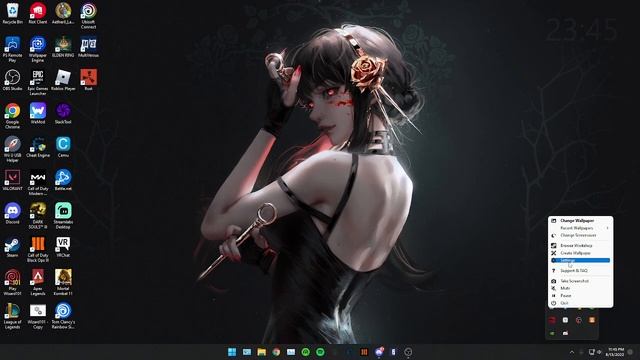Launch the VALORANT desktop shortcut
The image size is (640, 360).
13,180
